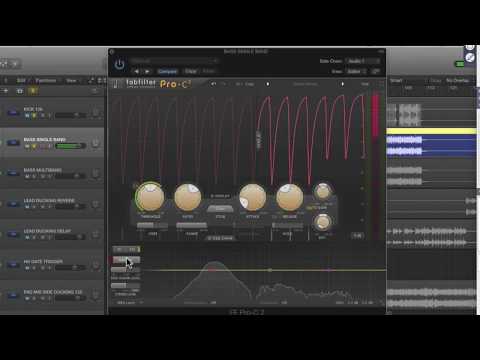The image size is (480, 360).
Task: Click the KICK 126 track icon
Action: point(13,112)
